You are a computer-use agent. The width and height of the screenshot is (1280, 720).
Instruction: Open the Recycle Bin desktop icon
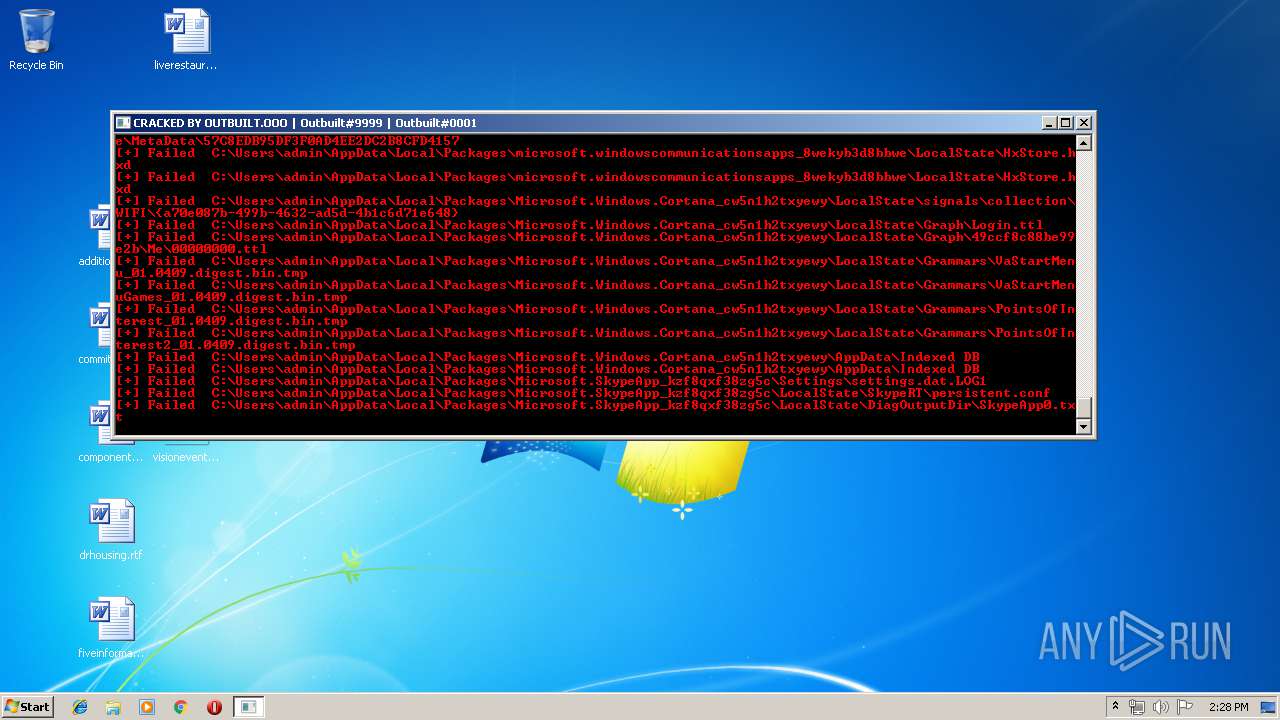[x=36, y=40]
